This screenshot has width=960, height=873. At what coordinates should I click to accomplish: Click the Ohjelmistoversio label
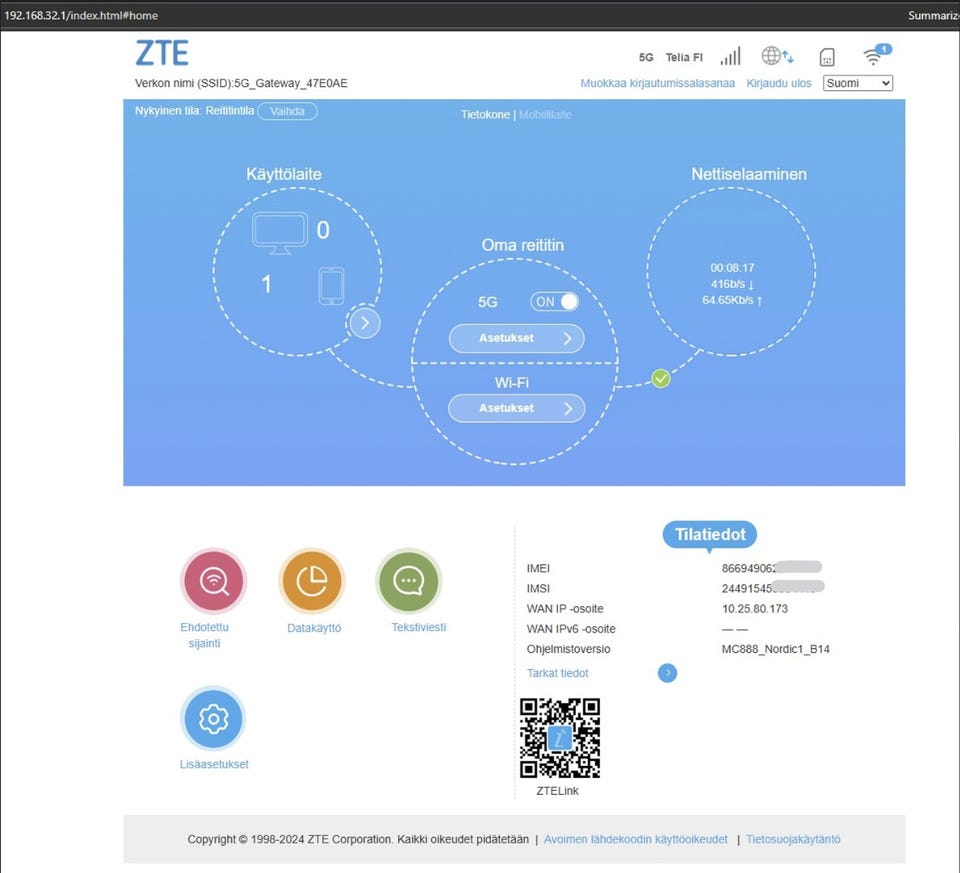568,649
